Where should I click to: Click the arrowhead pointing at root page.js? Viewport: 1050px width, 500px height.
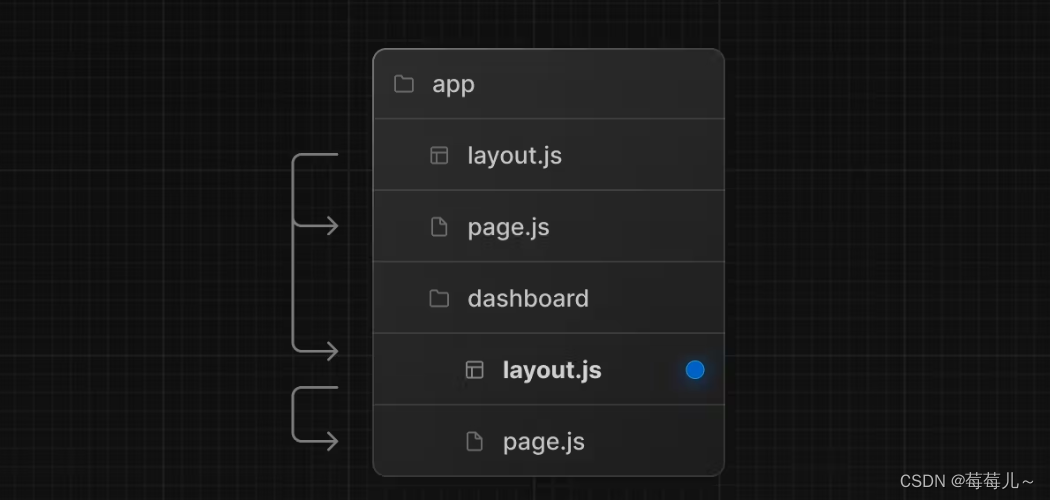click(331, 226)
